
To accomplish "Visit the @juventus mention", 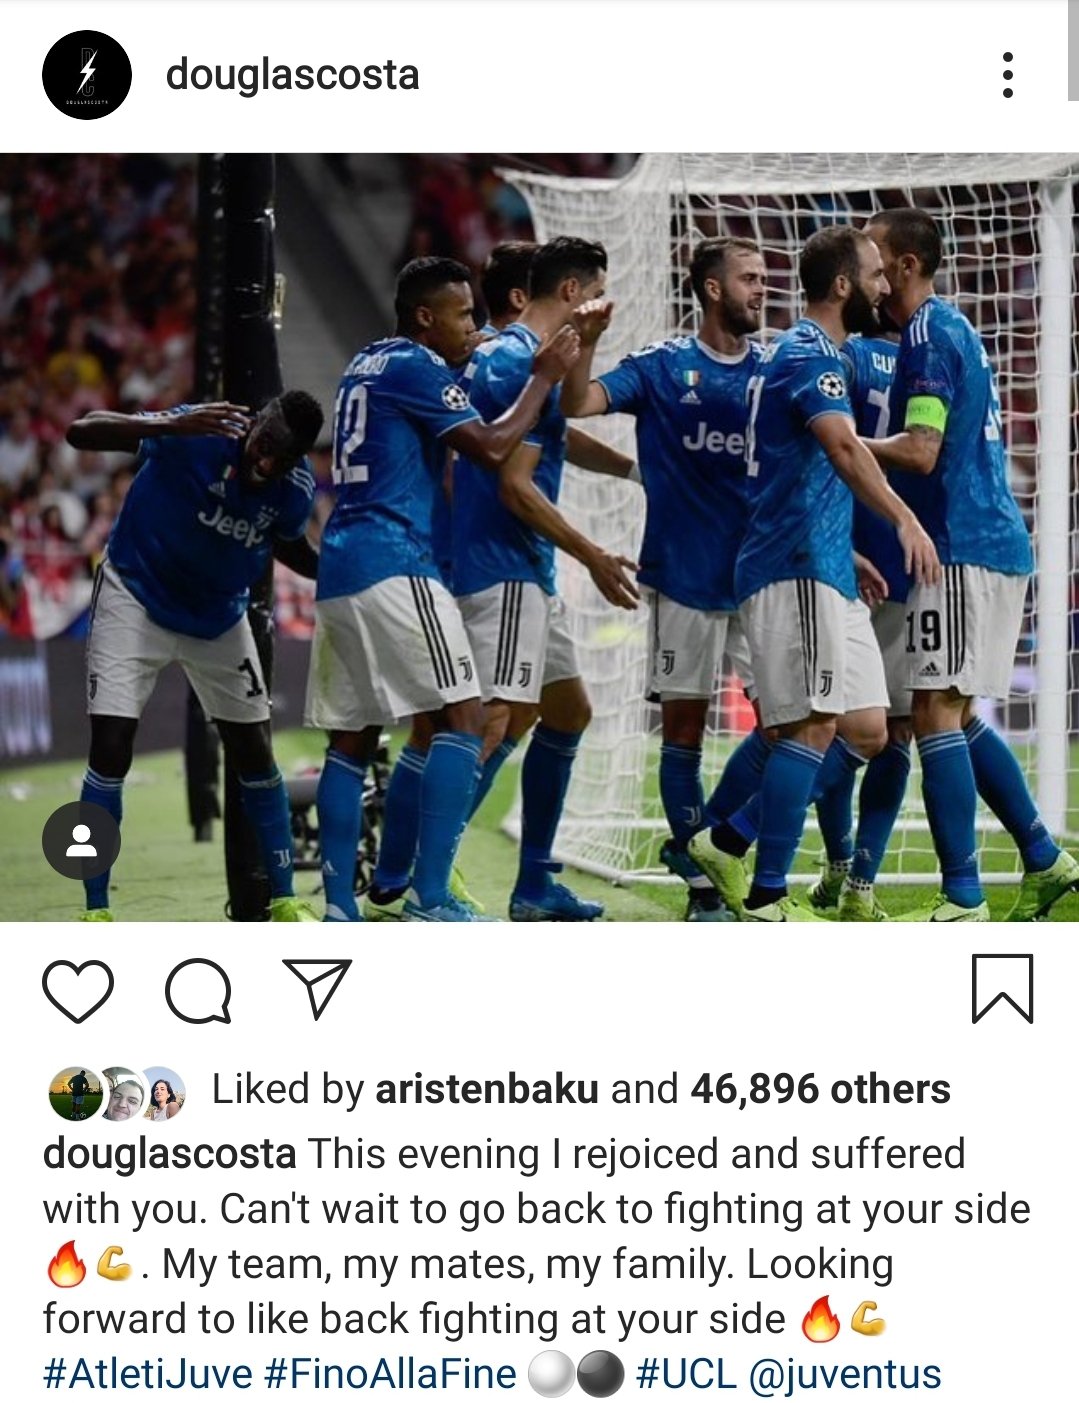I will coord(845,1374).
